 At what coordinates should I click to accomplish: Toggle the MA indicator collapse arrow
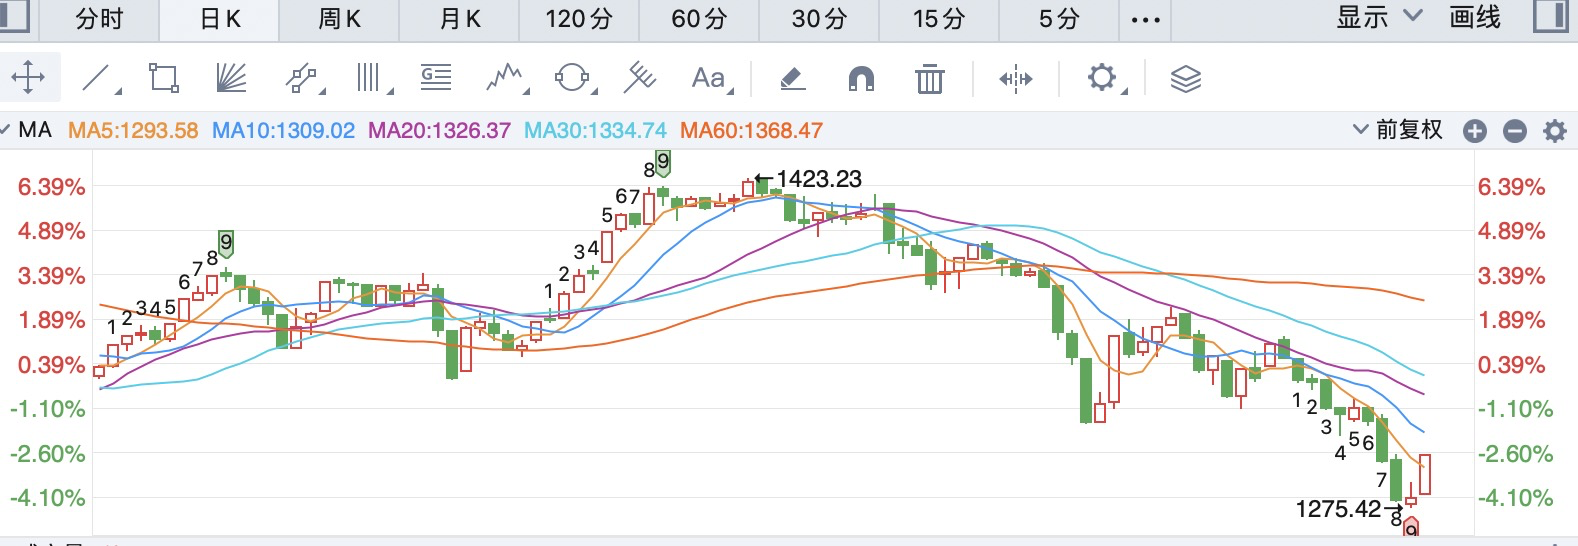[6, 130]
